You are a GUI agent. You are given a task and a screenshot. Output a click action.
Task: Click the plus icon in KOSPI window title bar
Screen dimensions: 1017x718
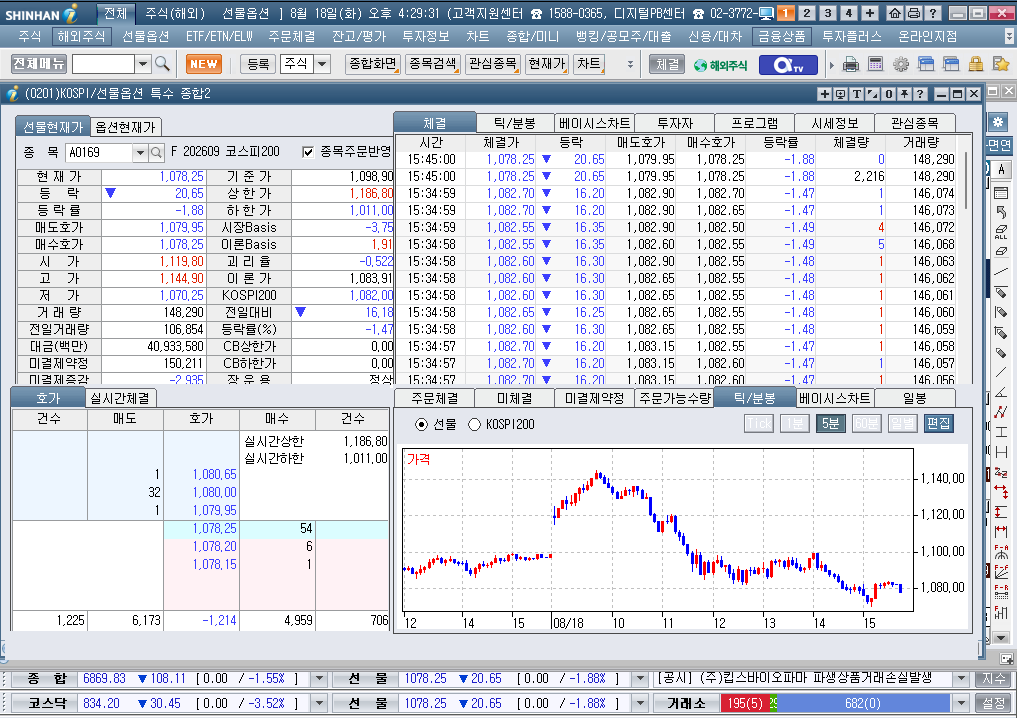(824, 94)
